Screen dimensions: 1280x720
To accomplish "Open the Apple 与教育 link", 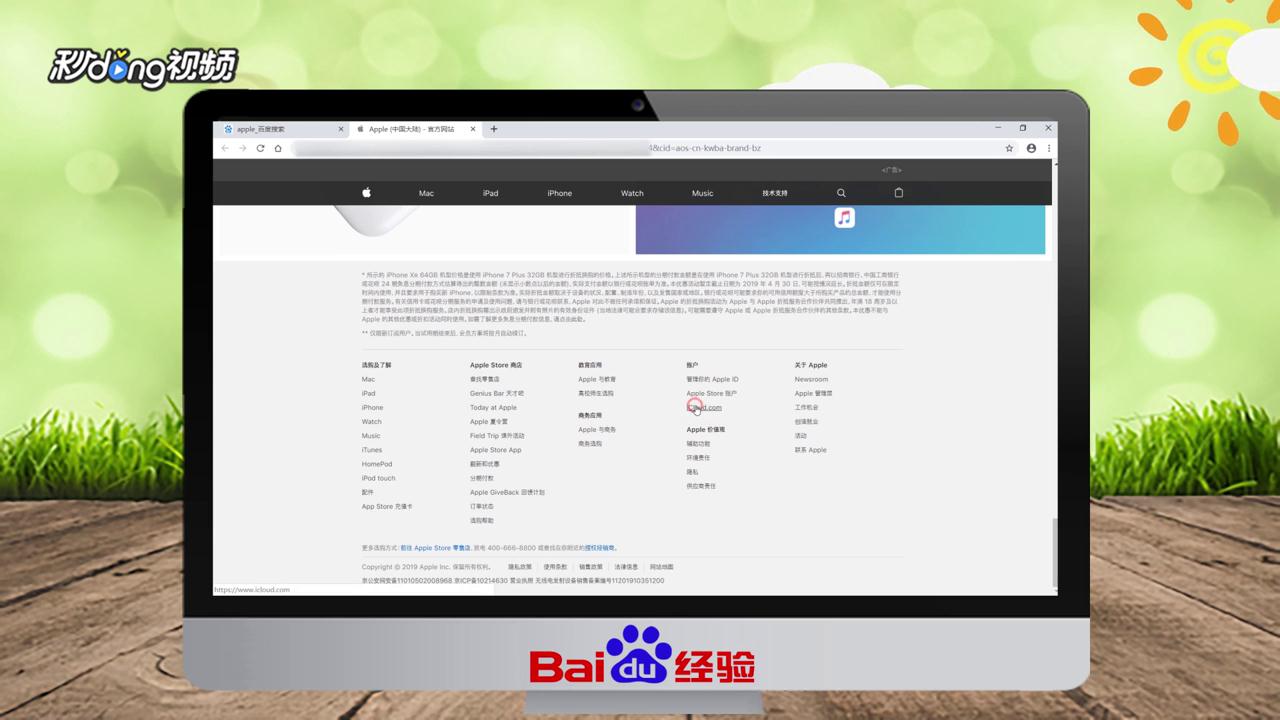I will pos(597,379).
